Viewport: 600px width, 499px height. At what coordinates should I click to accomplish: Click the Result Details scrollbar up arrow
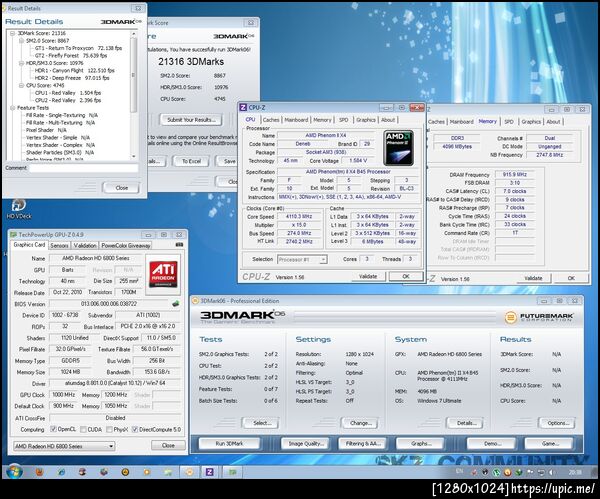(x=134, y=34)
